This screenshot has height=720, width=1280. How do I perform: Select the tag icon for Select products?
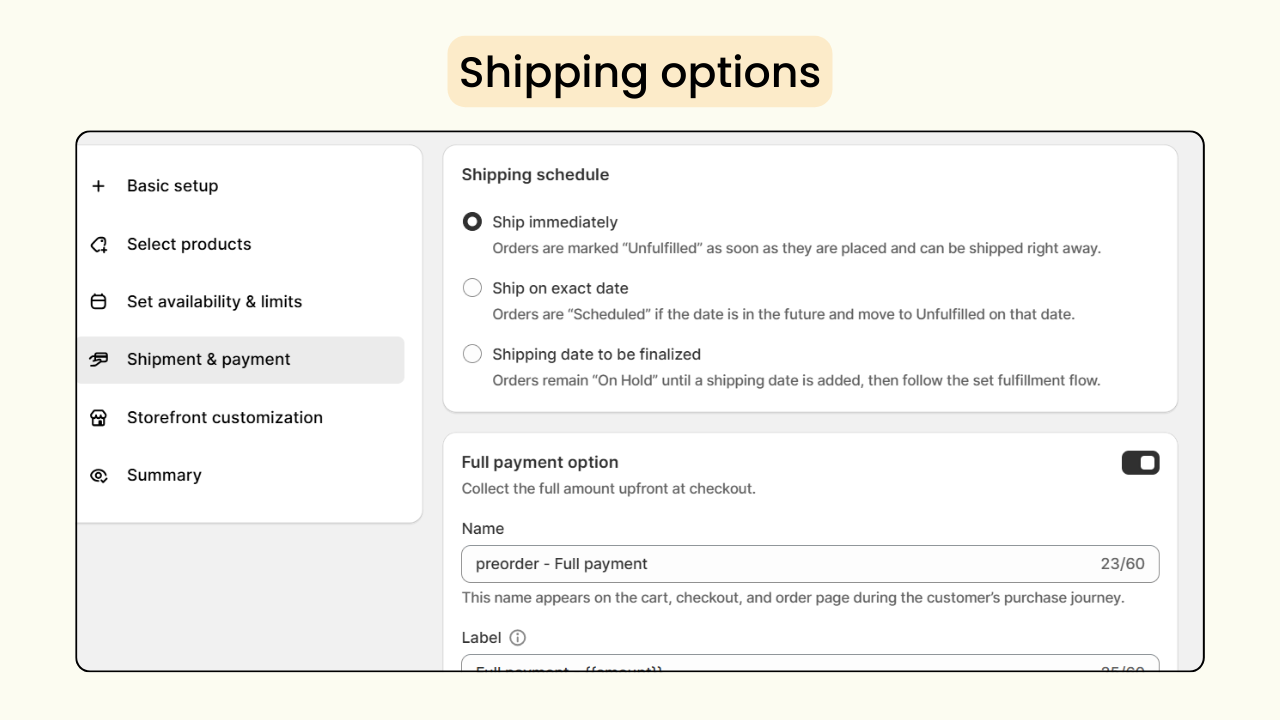click(98, 243)
